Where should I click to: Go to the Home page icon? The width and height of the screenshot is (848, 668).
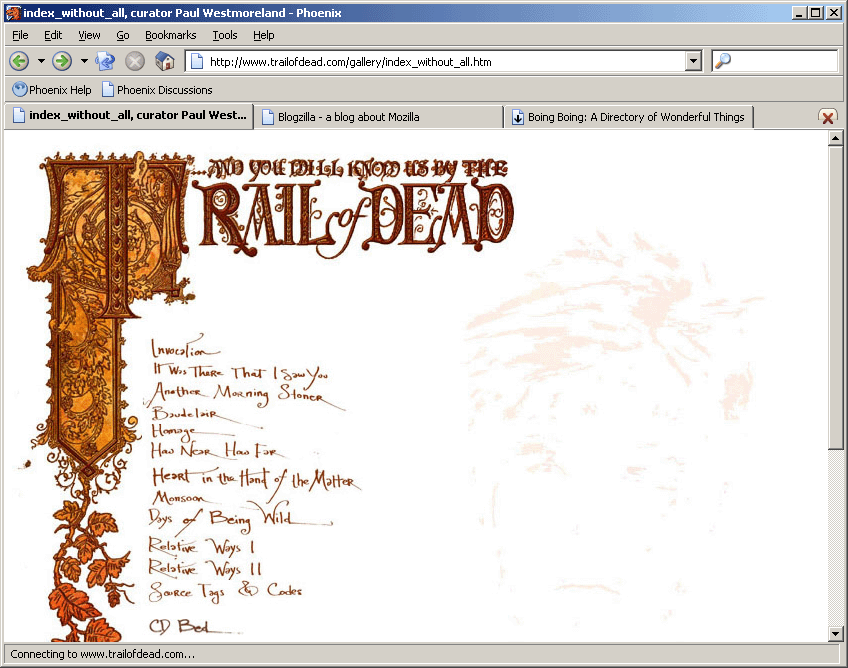pos(164,61)
